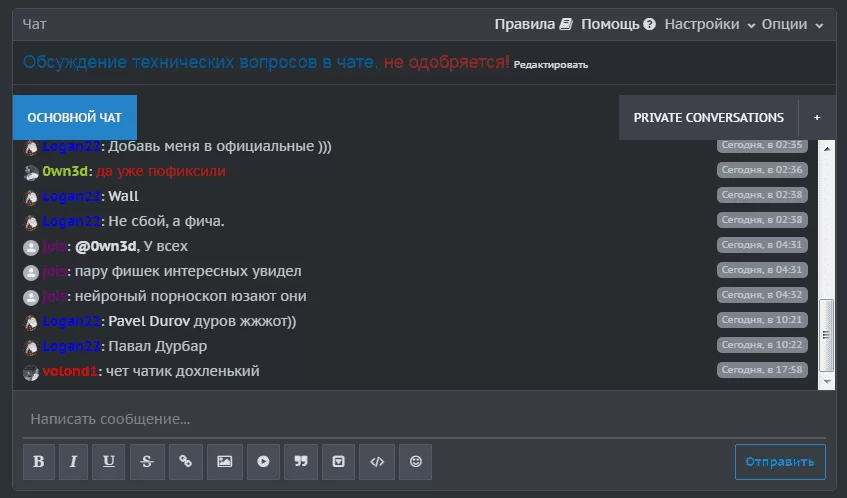This screenshot has width=847, height=498.
Task: Click timestamp Сегодня, в 17:58
Action: [762, 370]
